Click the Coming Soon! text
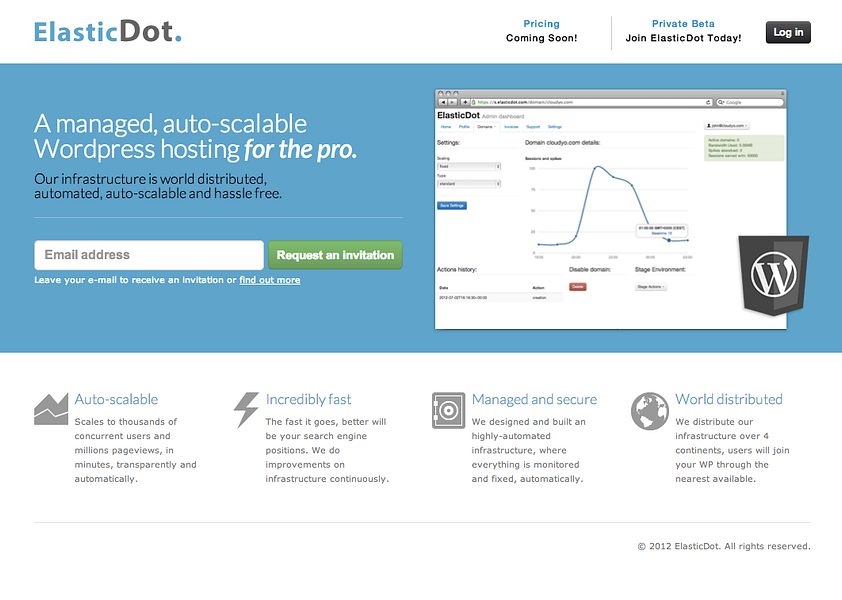This screenshot has width=842, height=600. point(541,38)
